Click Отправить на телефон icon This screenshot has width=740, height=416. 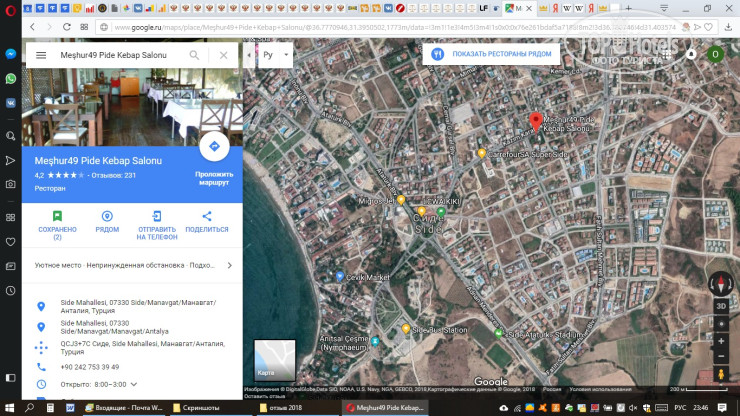click(x=157, y=216)
